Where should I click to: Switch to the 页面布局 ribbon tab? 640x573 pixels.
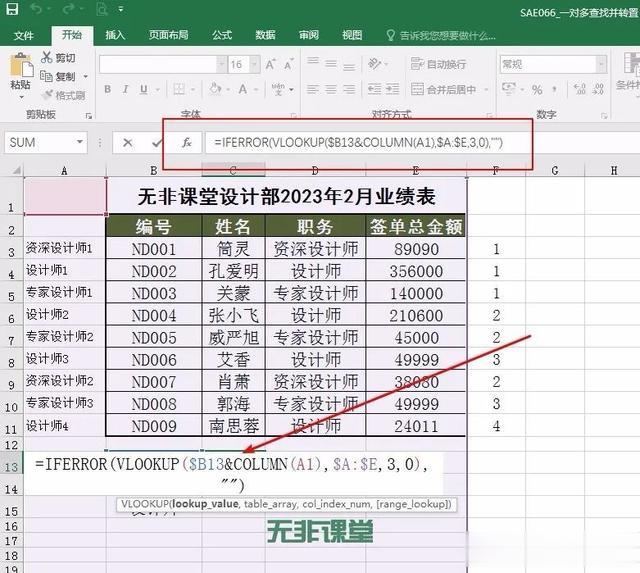[169, 35]
